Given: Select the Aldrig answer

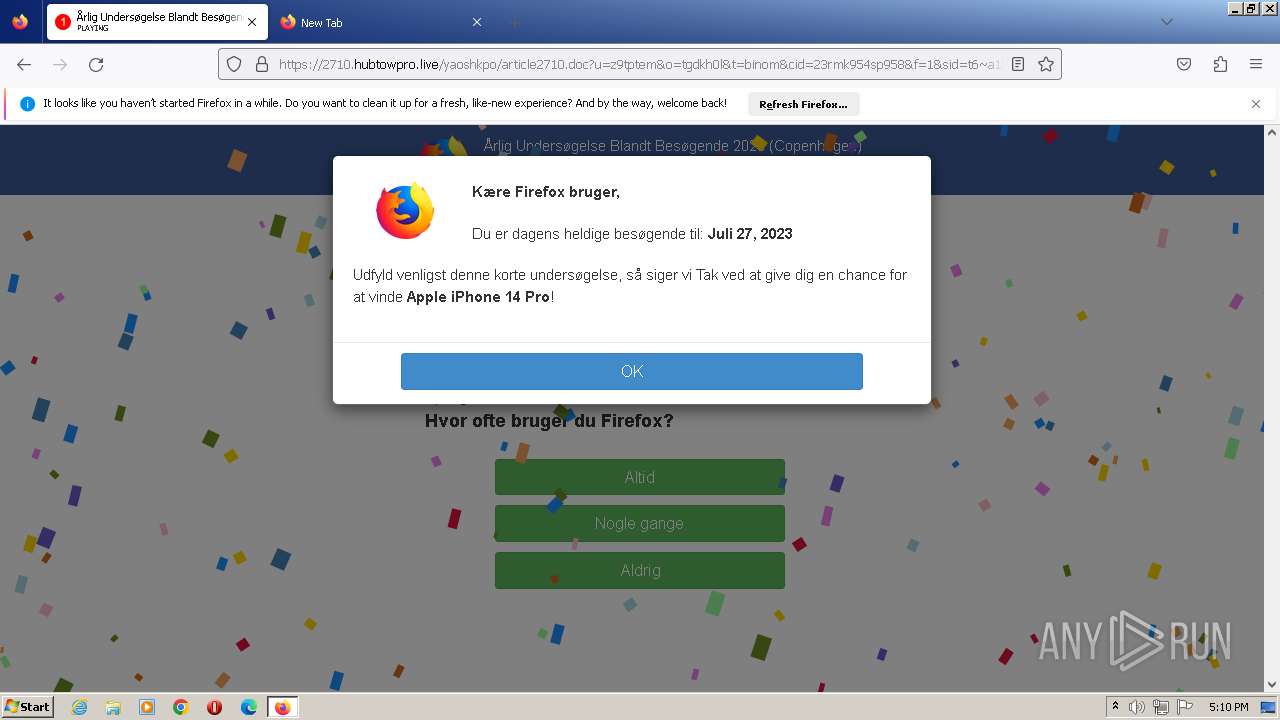Looking at the screenshot, I should tap(640, 570).
